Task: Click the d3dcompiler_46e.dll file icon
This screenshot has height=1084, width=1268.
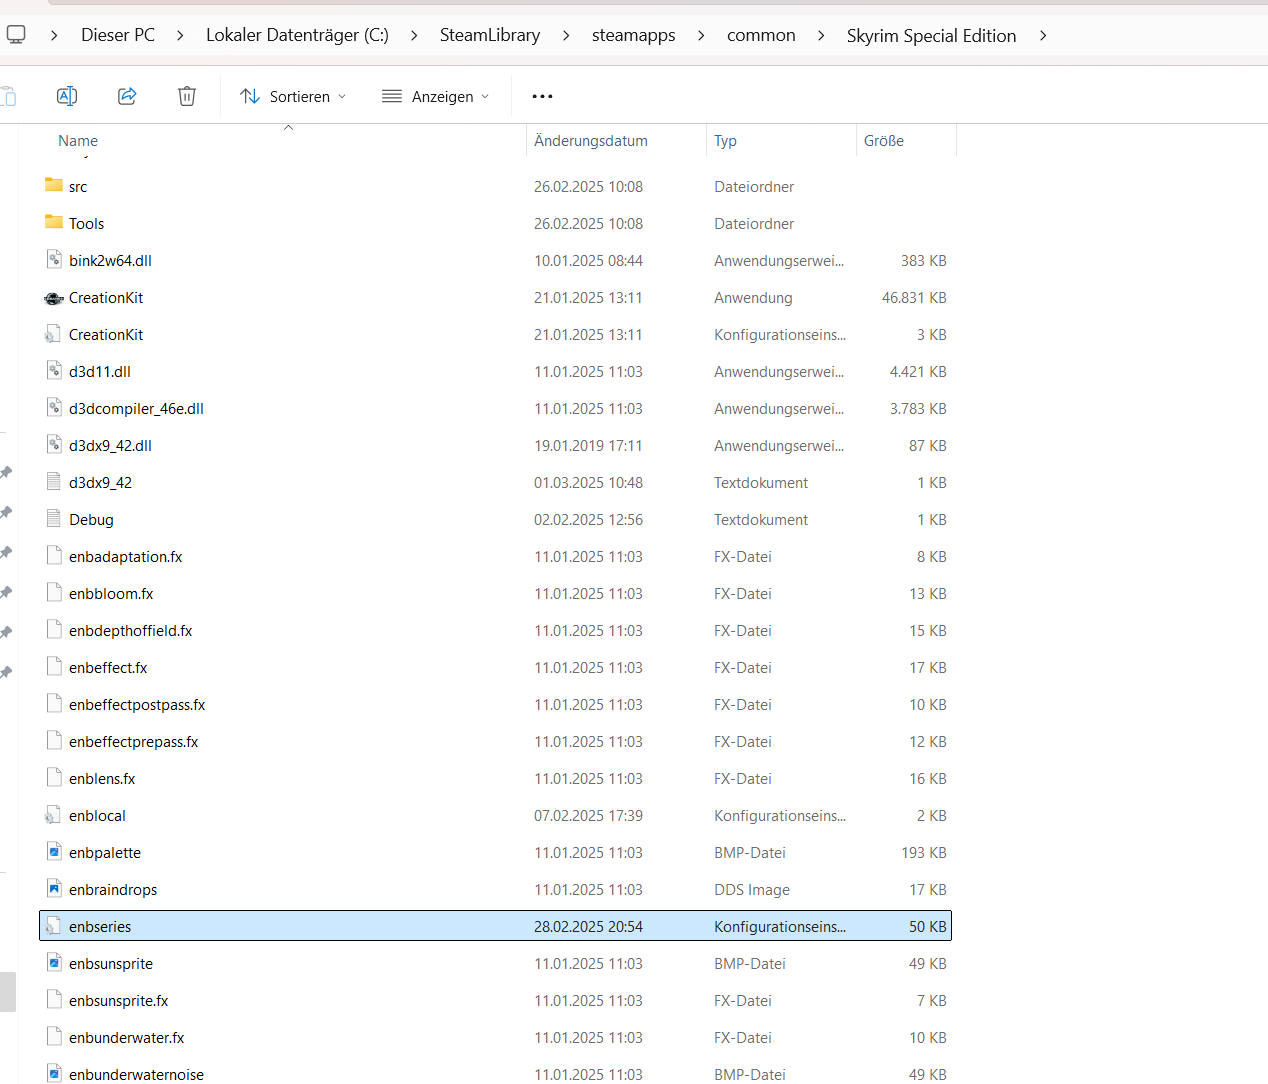Action: [x=54, y=408]
